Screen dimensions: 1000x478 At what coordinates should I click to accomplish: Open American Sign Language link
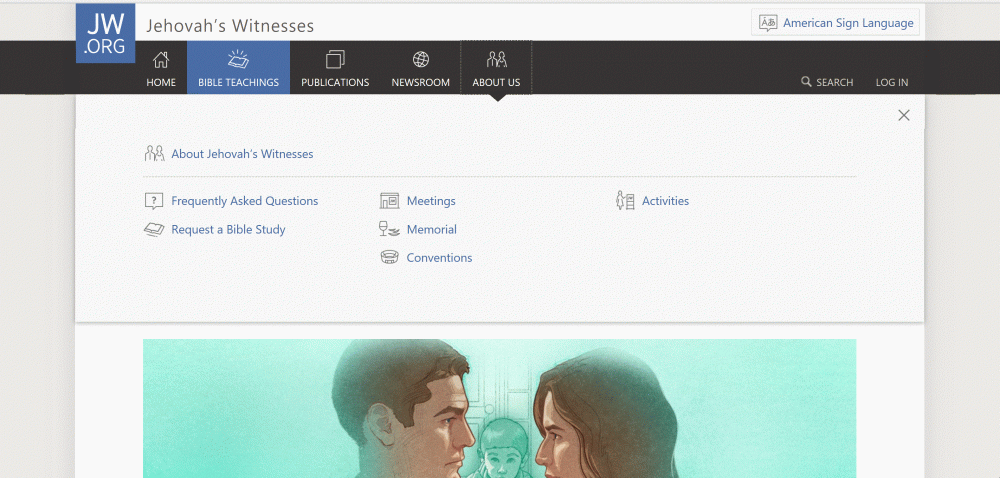pos(848,23)
